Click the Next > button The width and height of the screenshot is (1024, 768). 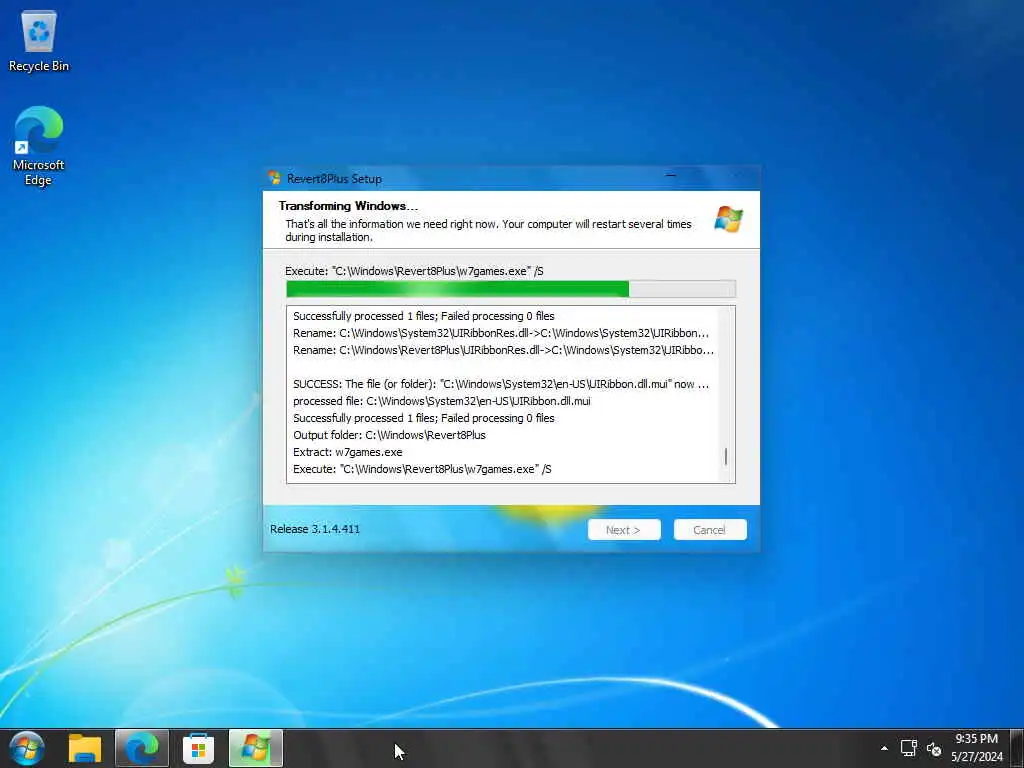tap(624, 530)
